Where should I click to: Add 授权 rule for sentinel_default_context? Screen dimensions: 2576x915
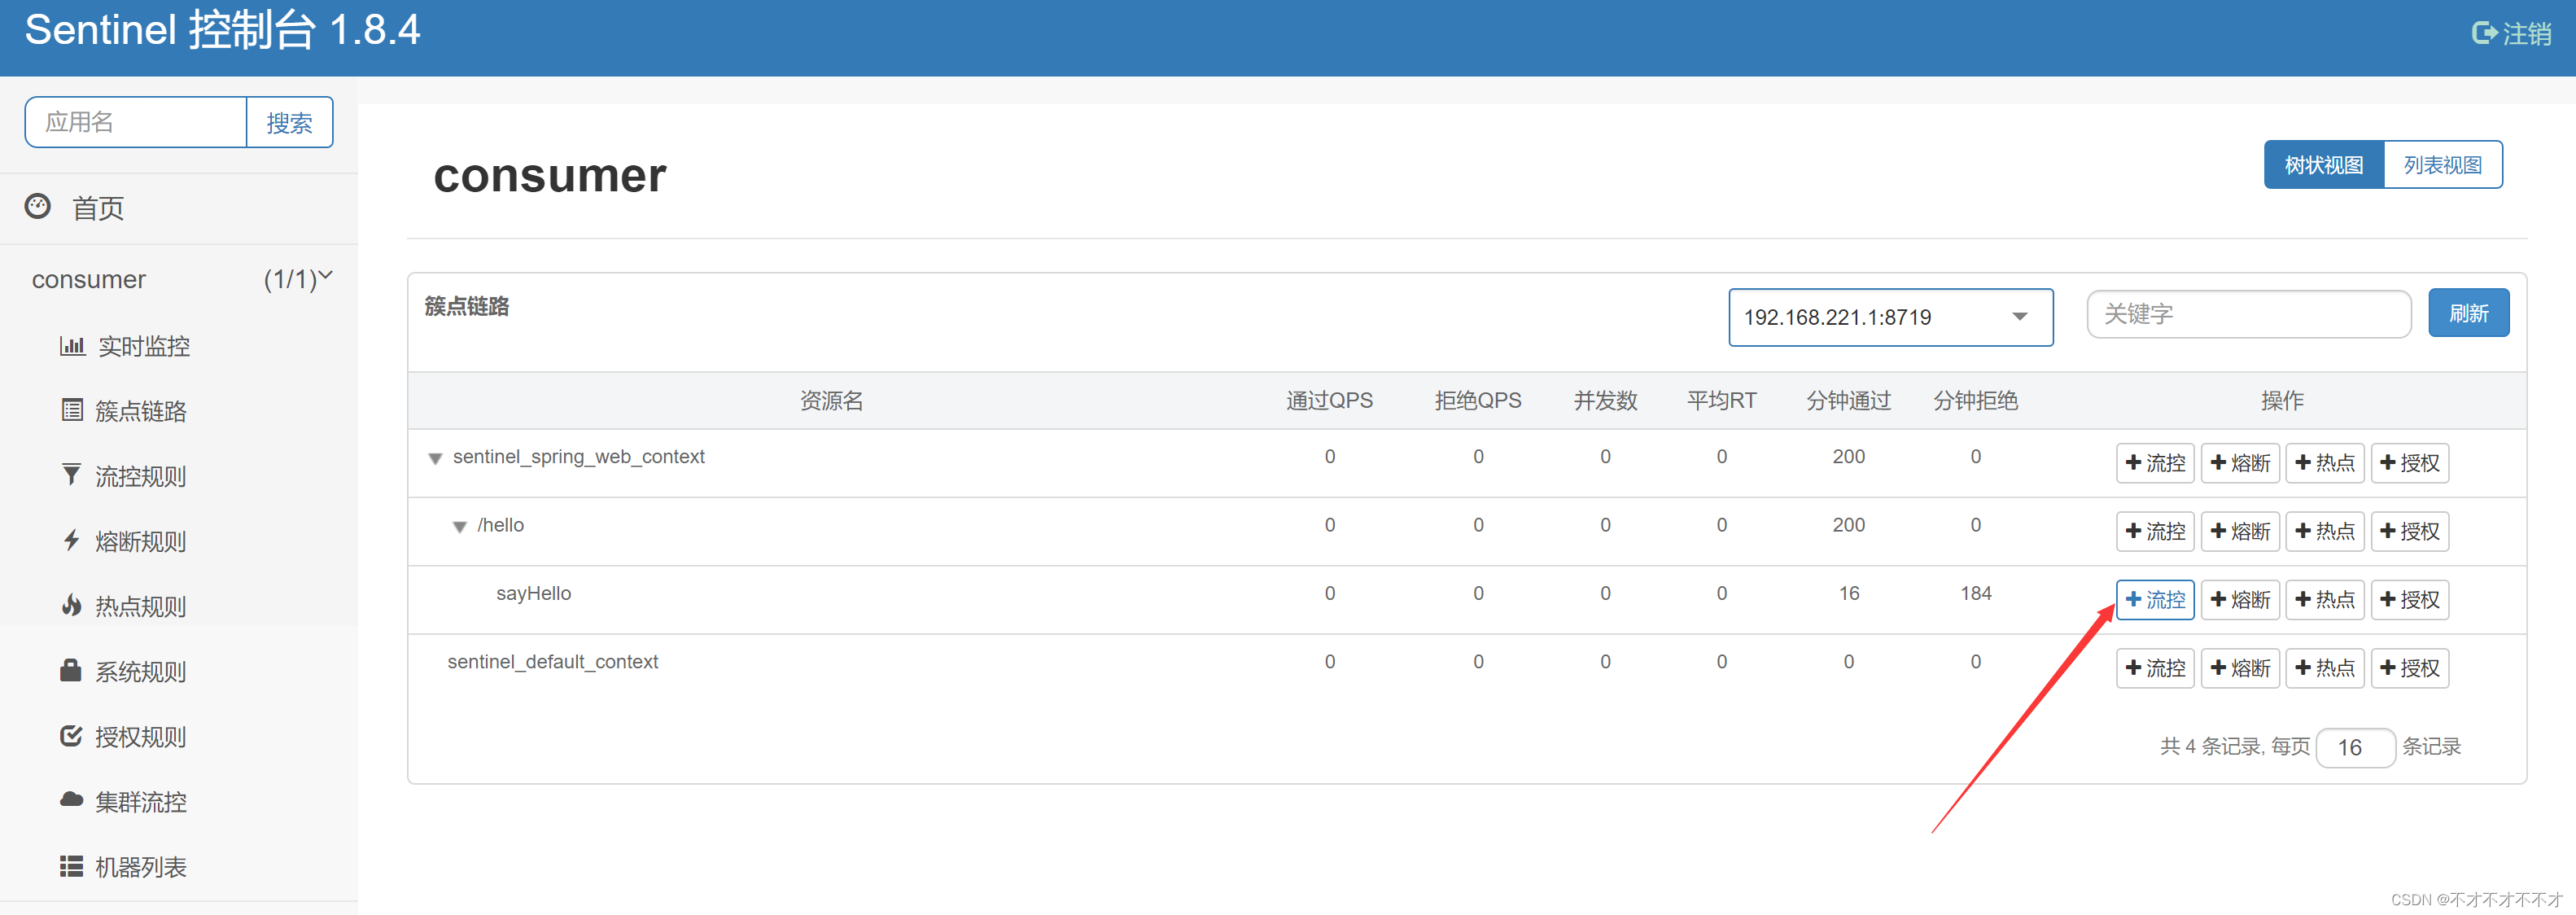2409,668
